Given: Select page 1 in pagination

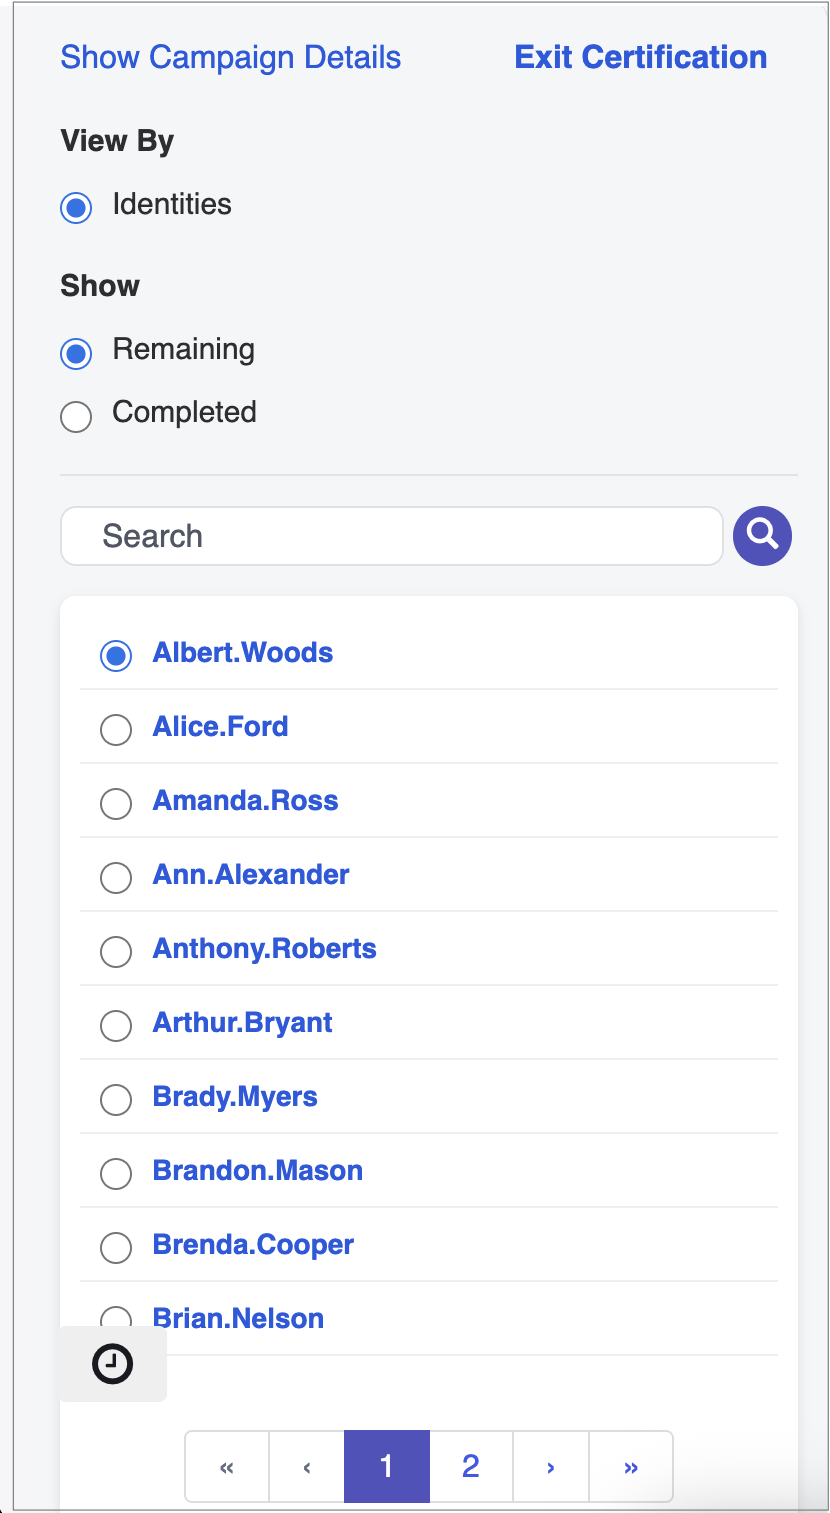Looking at the screenshot, I should point(387,1467).
